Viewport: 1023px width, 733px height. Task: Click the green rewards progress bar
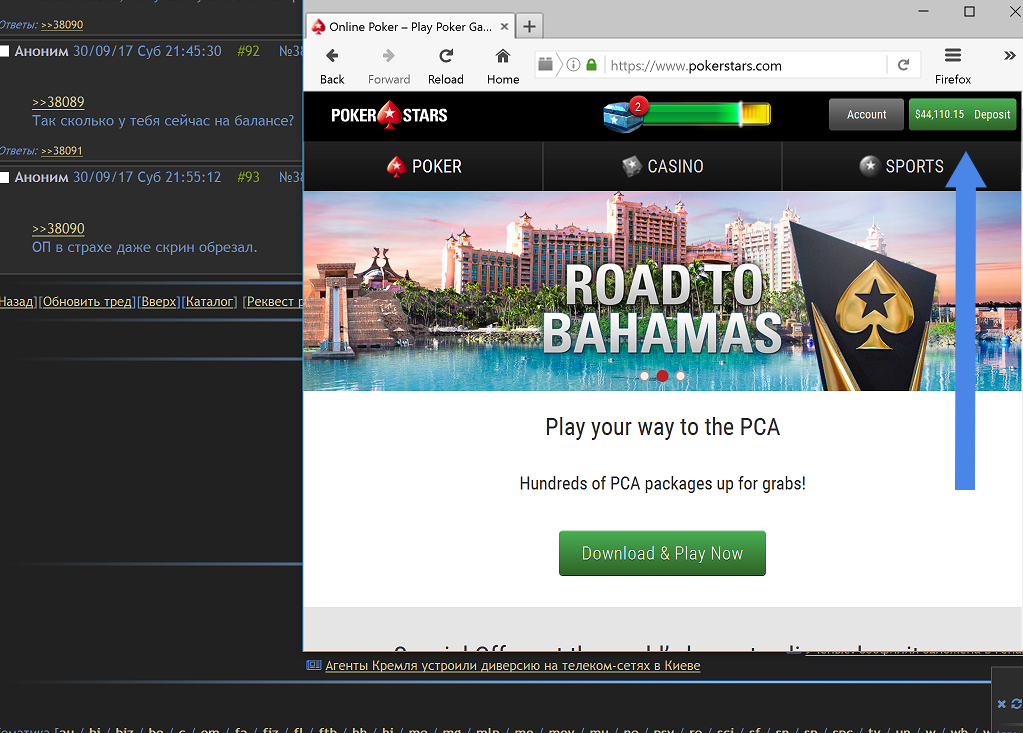coord(706,114)
